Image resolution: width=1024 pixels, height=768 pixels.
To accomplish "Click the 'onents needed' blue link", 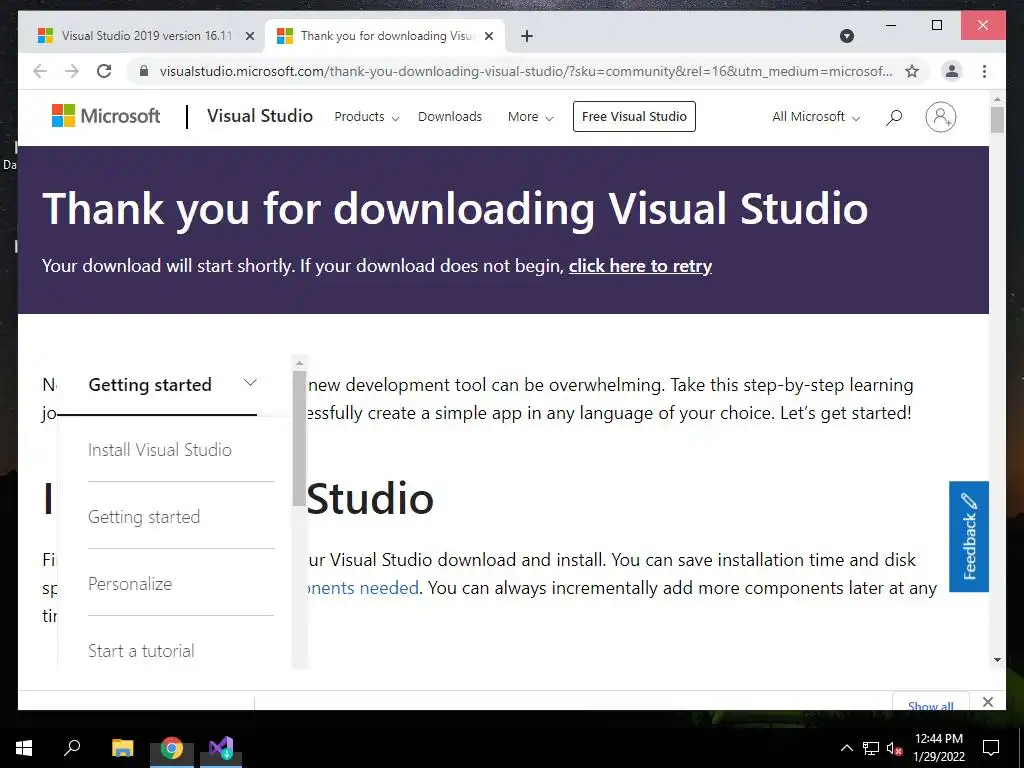I will (362, 588).
